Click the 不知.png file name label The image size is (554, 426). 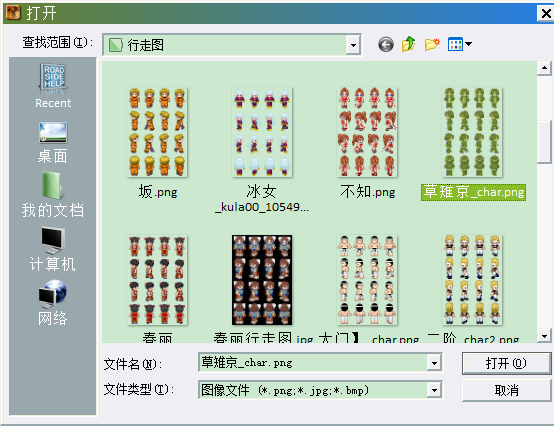click(367, 192)
